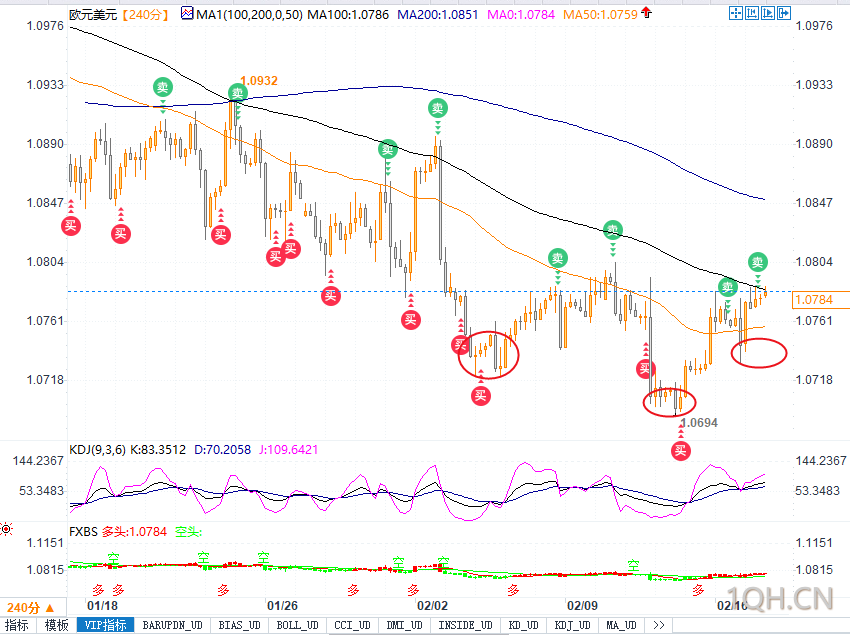Click the MA1 indicator chart icon
Image resolution: width=850 pixels, height=635 pixels.
point(187,13)
